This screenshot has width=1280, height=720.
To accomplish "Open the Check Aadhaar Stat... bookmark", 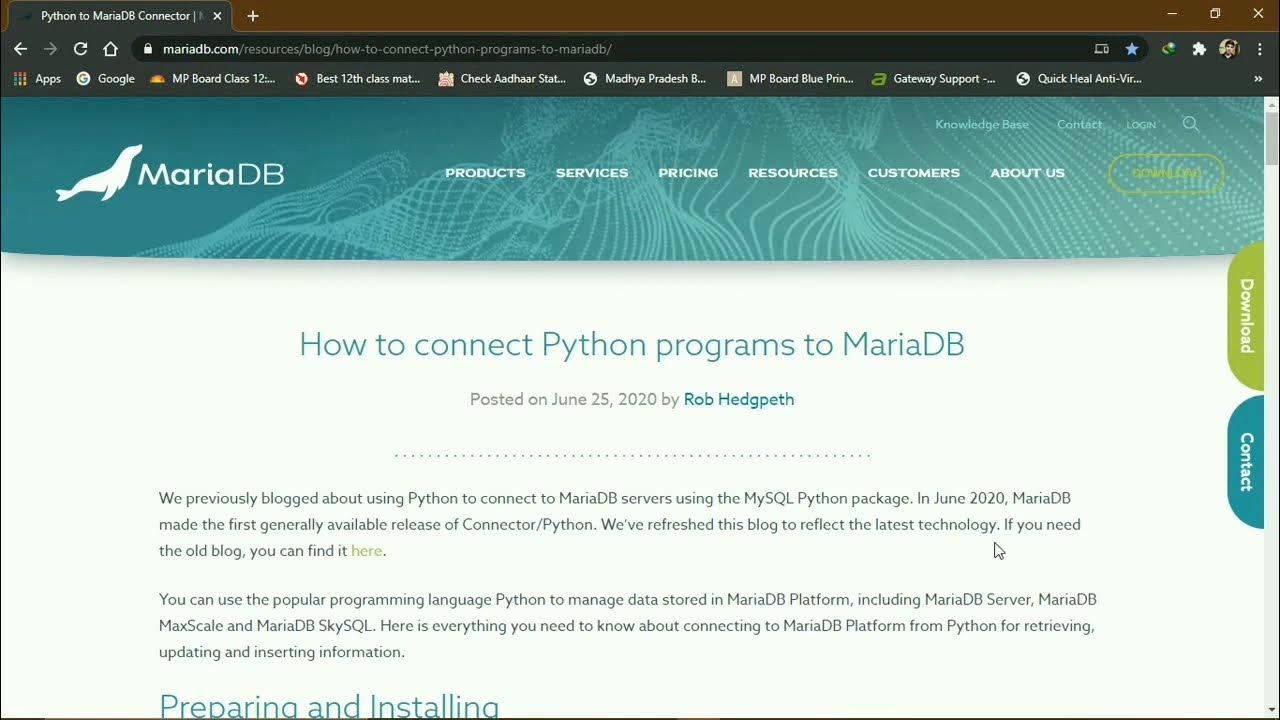I will pos(502,78).
